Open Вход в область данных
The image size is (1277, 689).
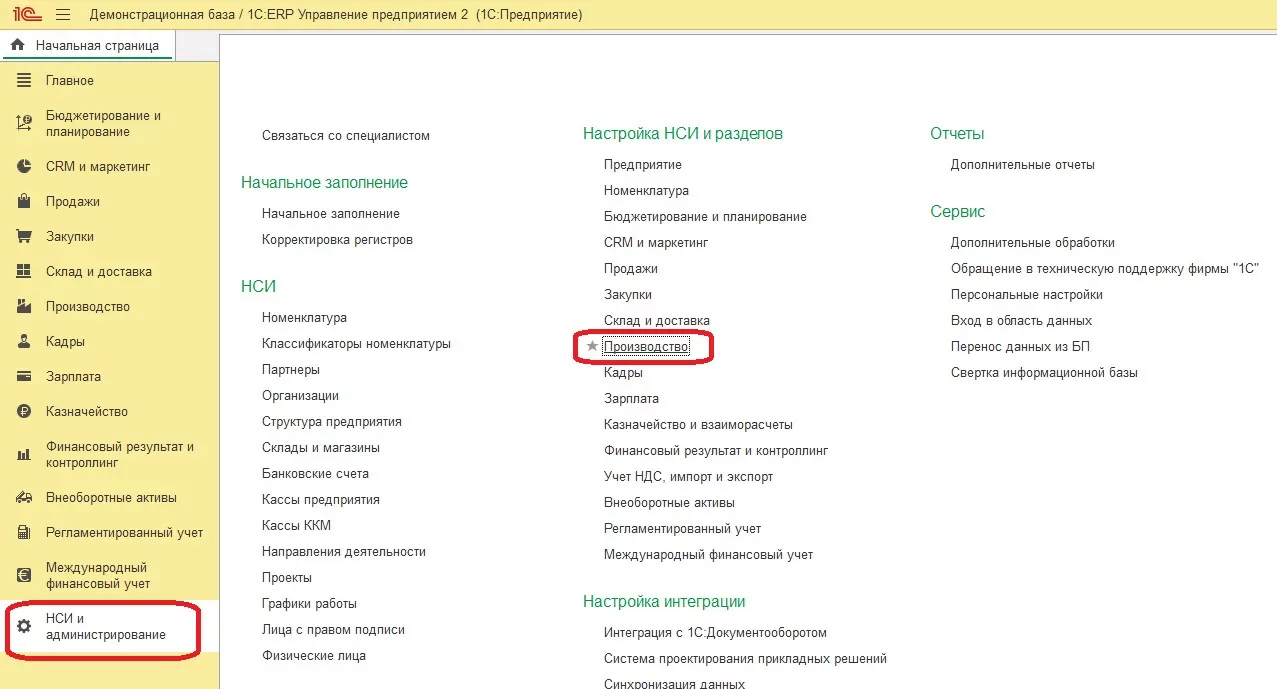(1021, 320)
